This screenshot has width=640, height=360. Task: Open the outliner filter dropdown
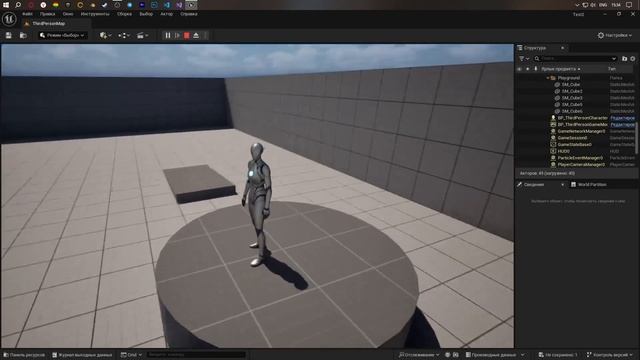(x=524, y=59)
